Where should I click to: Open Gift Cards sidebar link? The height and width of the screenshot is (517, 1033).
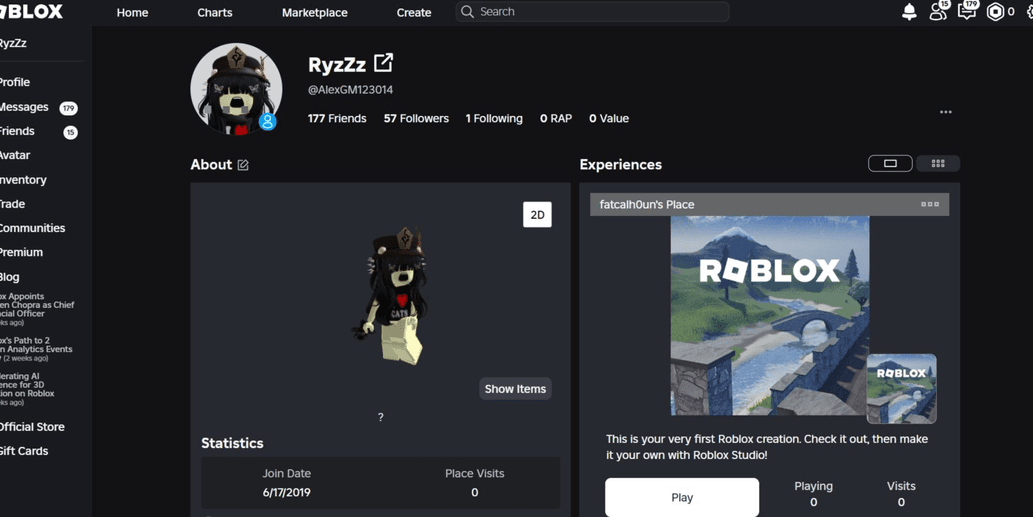tap(24, 451)
